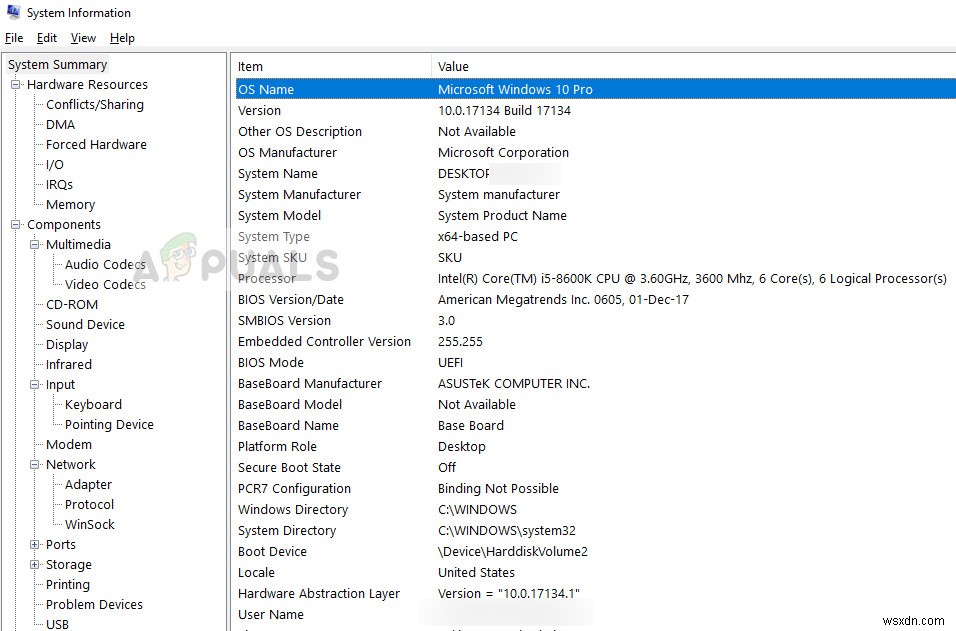The image size is (956, 631).
Task: Collapse the Multimedia tree node
Action: 35,244
